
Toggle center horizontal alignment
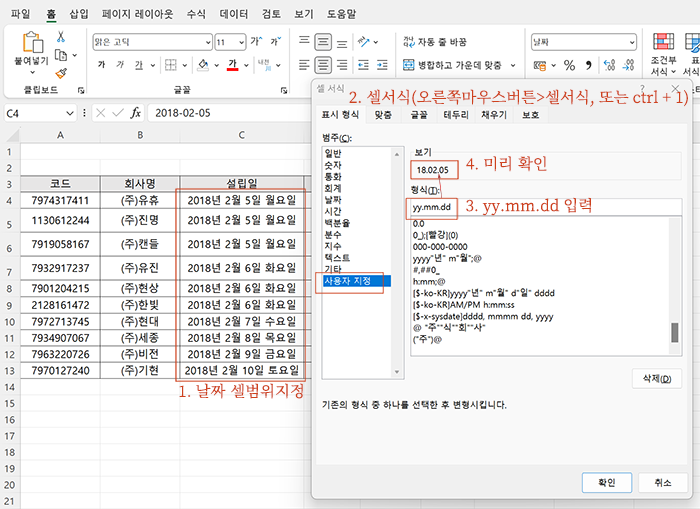pyautogui.click(x=323, y=65)
